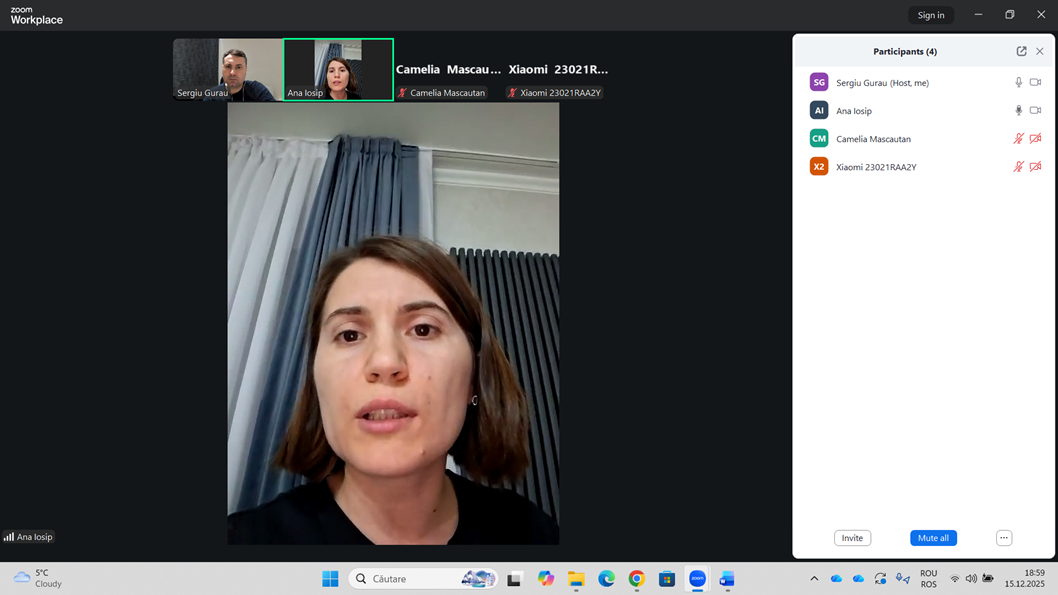Click Ana Iosip's camera icon in list
Image resolution: width=1058 pixels, height=595 pixels.
click(x=1035, y=111)
